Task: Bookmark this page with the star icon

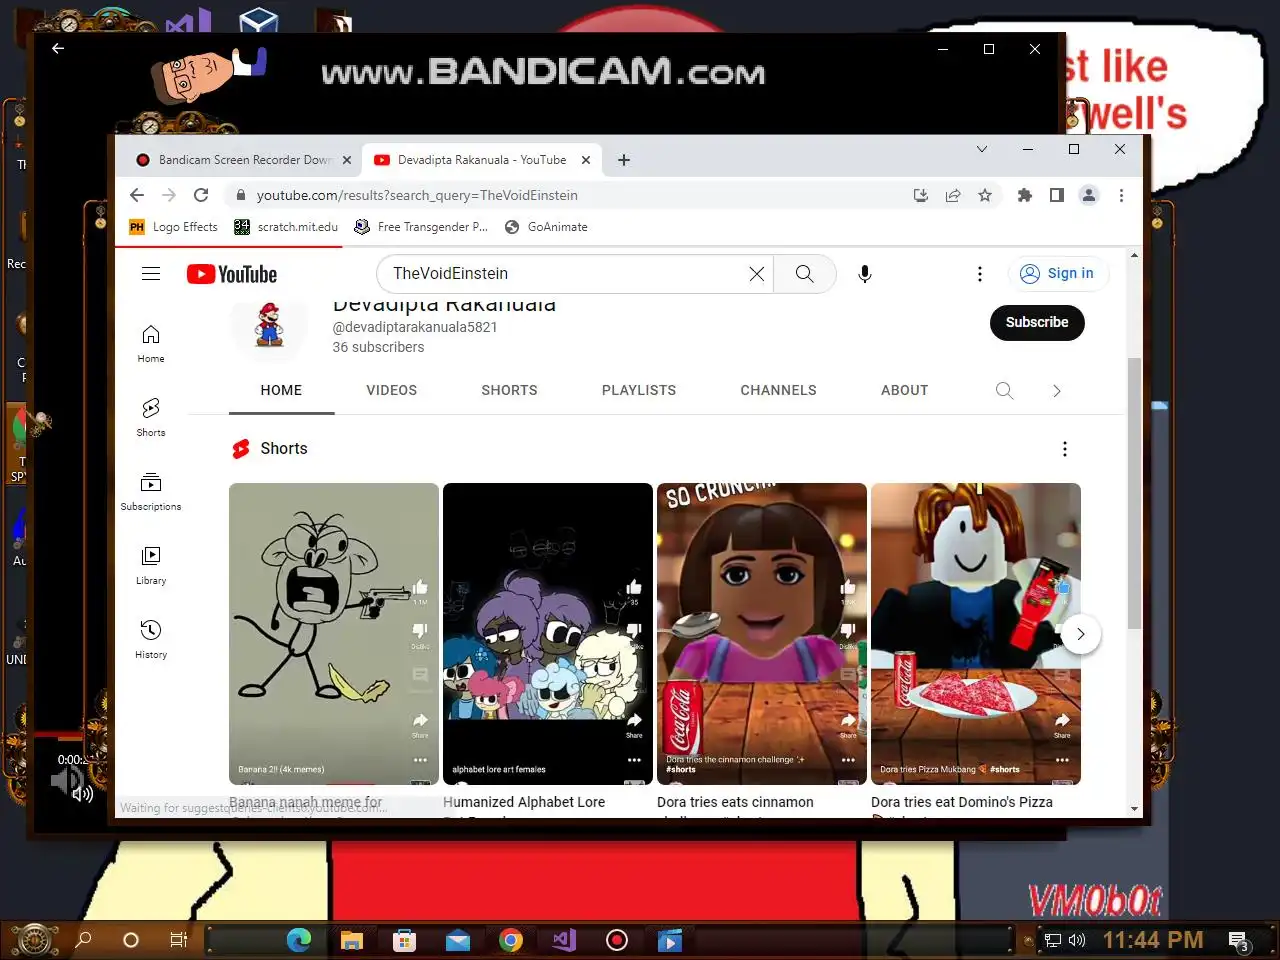Action: [x=985, y=195]
